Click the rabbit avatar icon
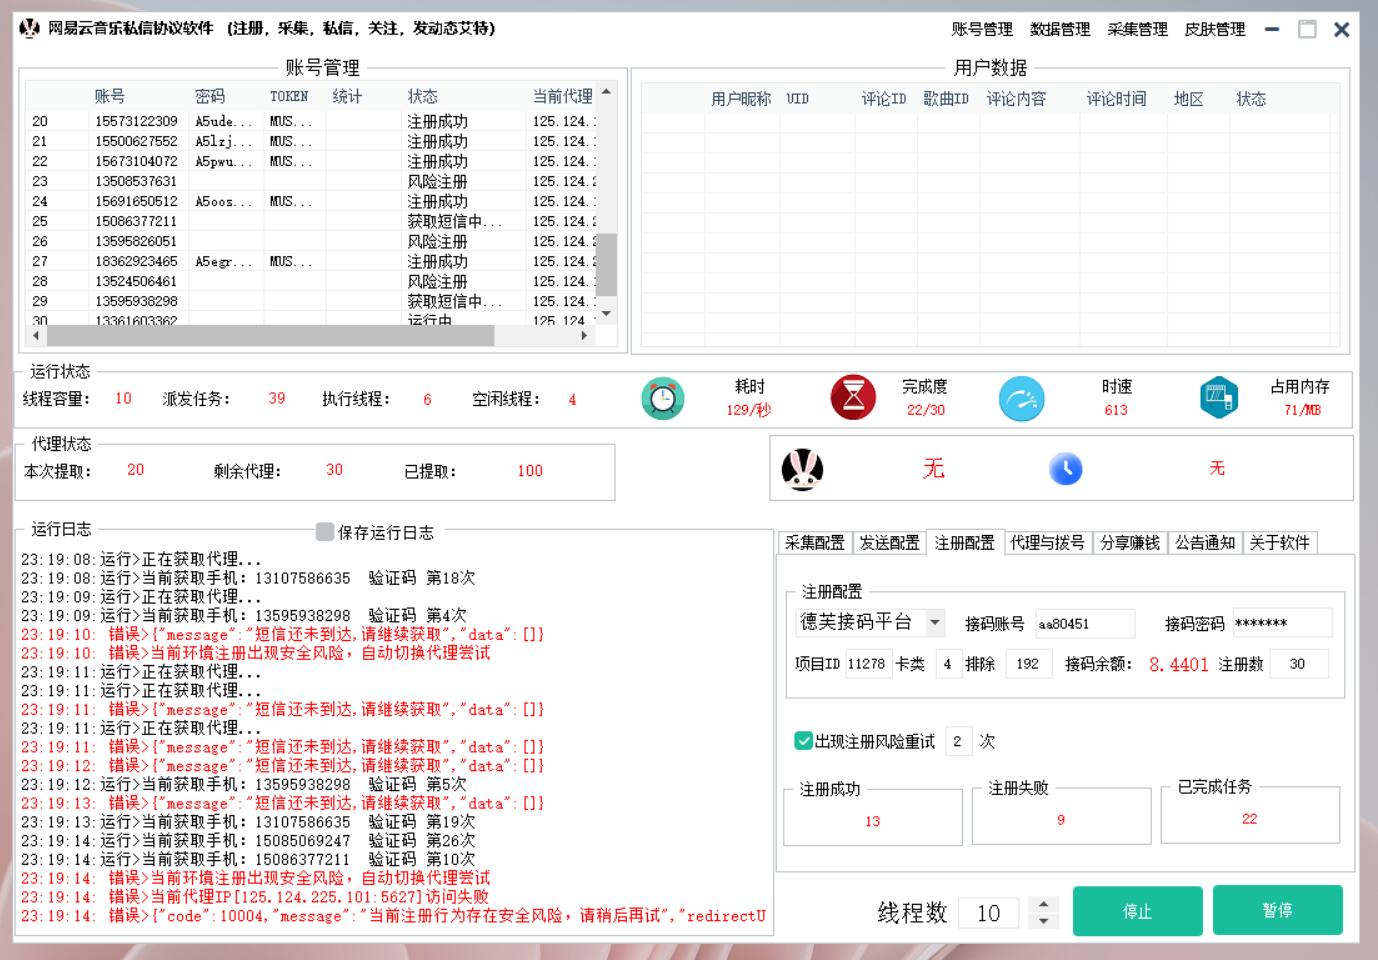 pyautogui.click(x=802, y=469)
